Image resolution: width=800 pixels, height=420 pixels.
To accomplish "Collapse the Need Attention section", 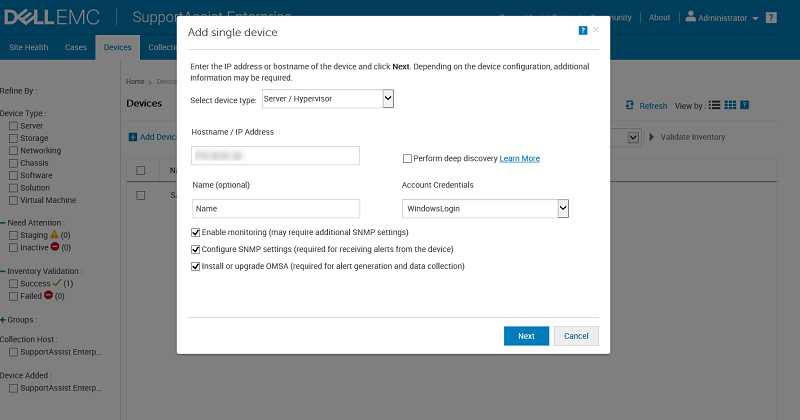I will tap(3, 223).
